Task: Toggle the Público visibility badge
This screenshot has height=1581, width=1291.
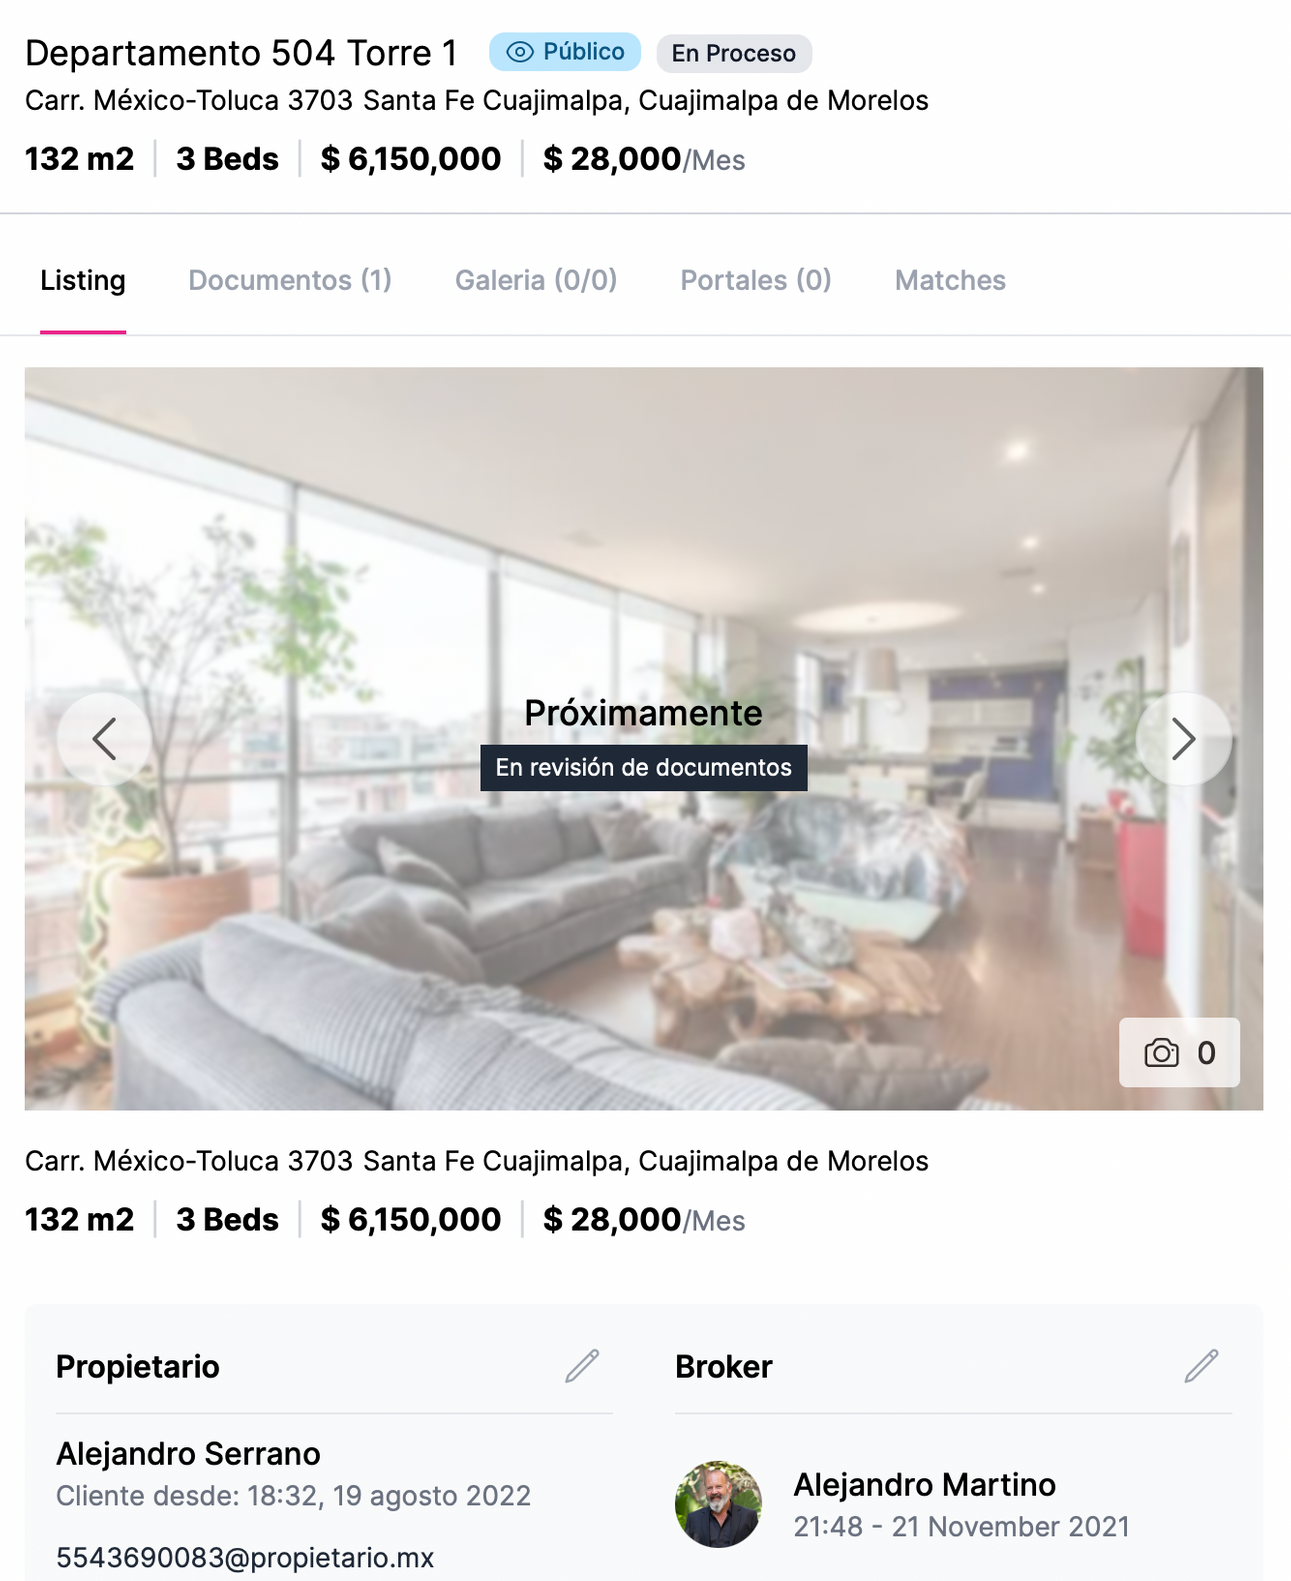Action: 565,52
